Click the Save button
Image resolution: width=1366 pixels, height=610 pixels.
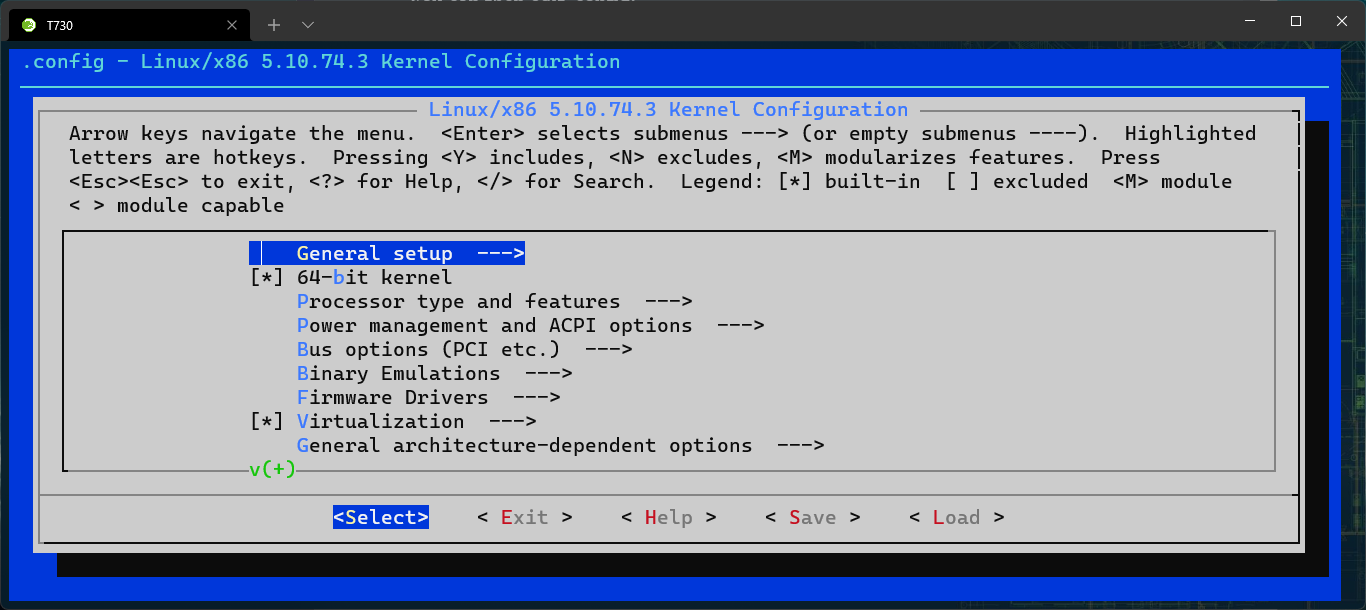pos(812,518)
